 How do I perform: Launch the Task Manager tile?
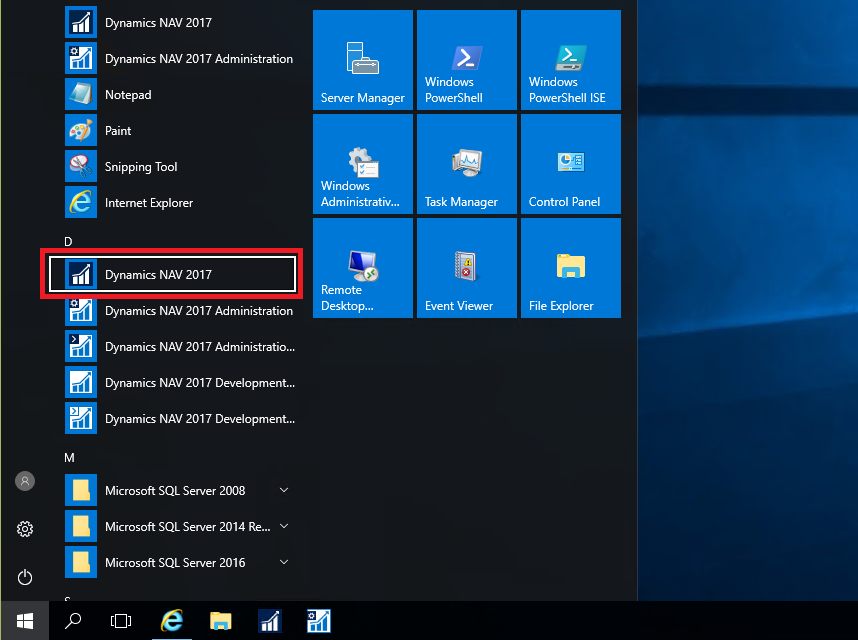pyautogui.click(x=467, y=164)
